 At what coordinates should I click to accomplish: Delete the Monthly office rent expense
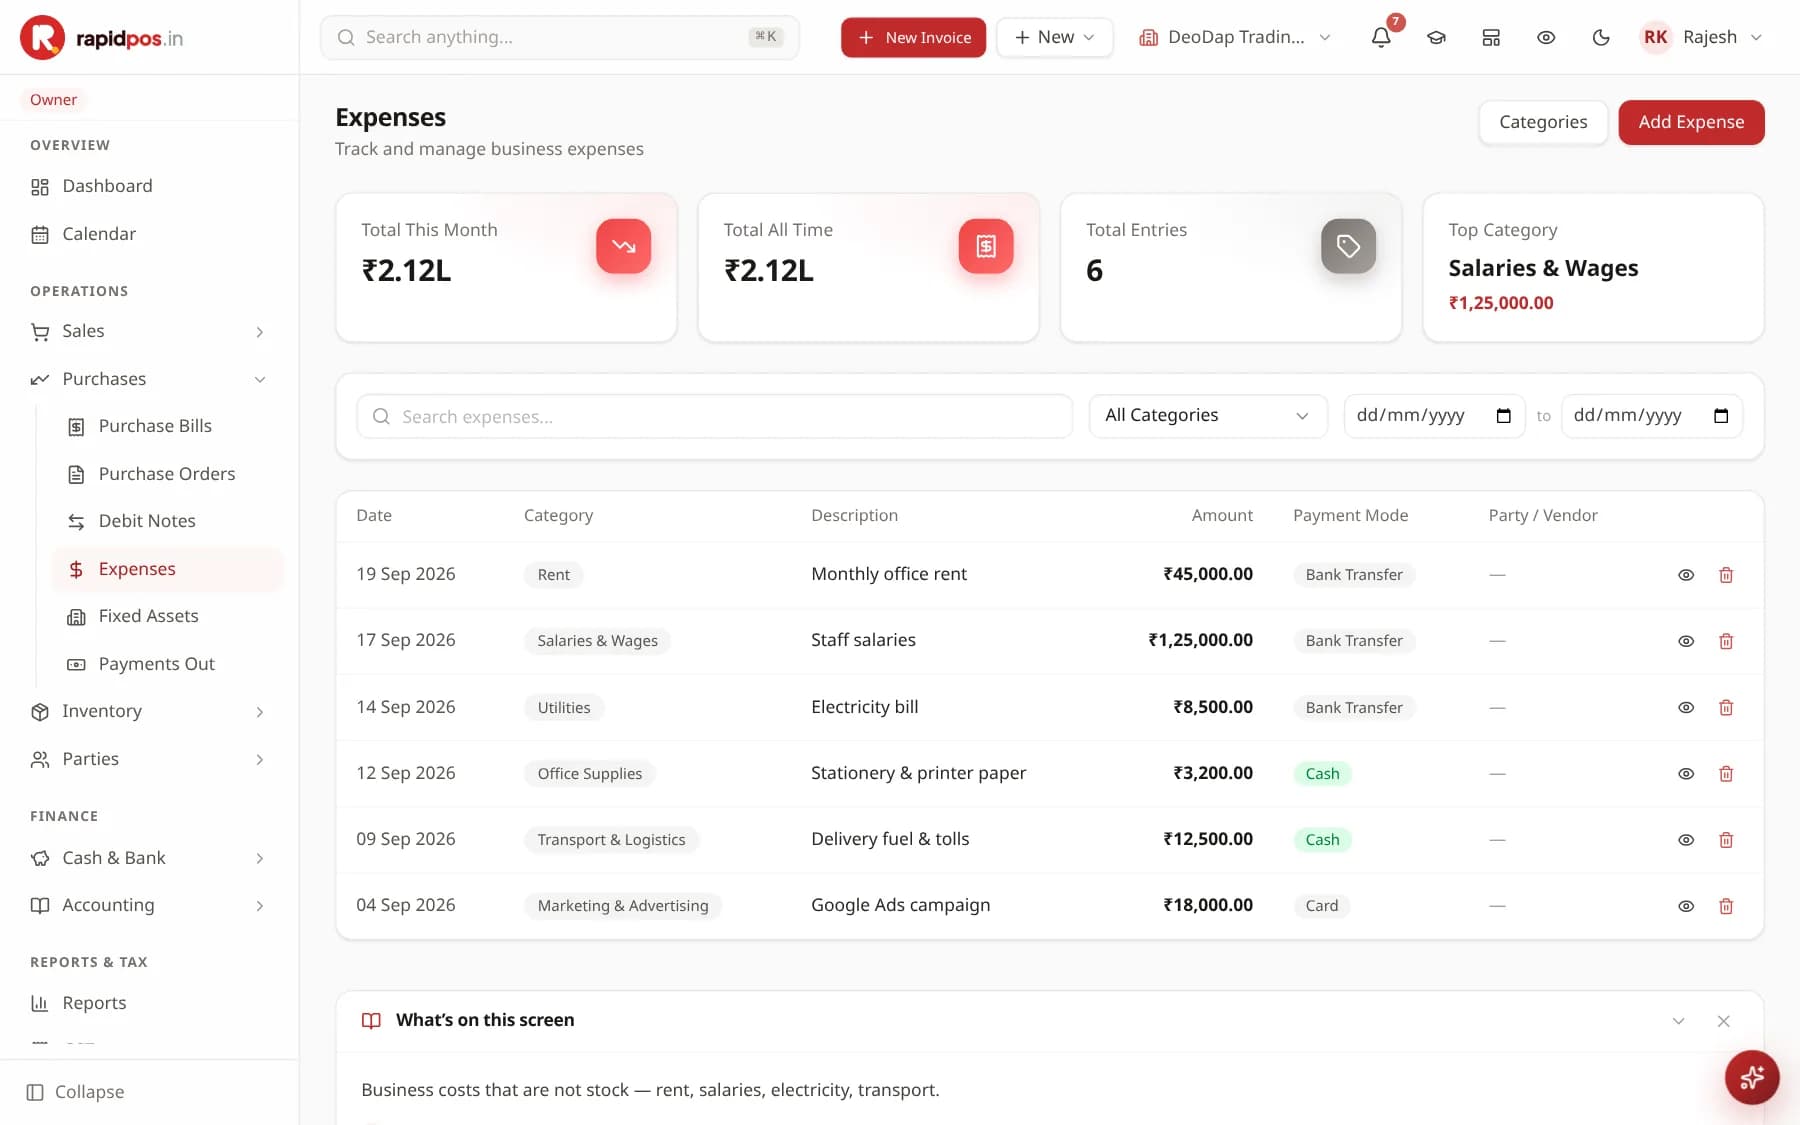[x=1726, y=575]
